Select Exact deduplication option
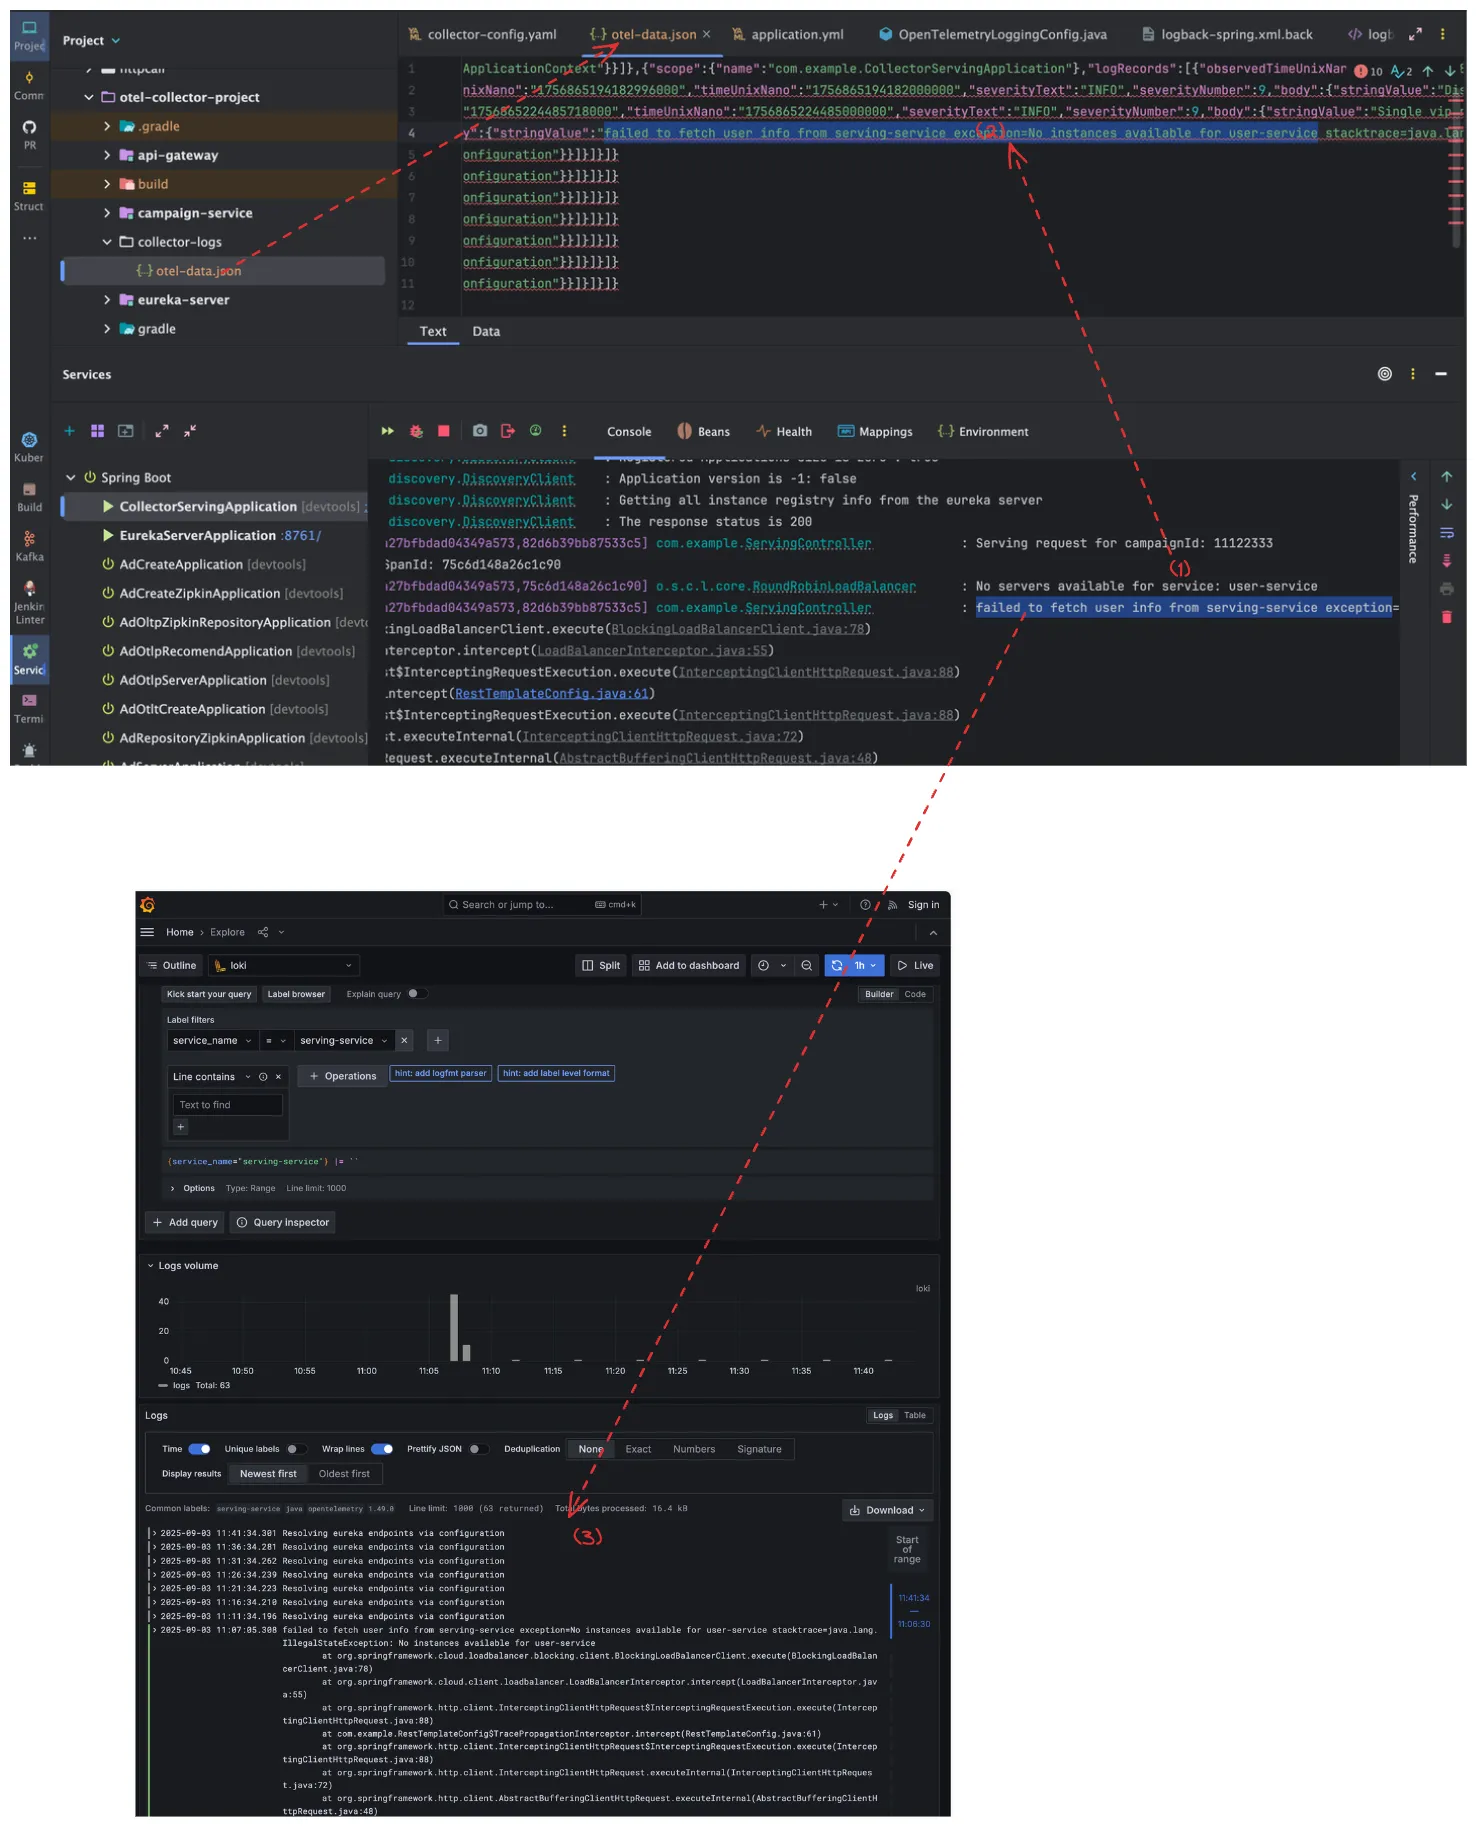This screenshot has height=1826, width=1476. [638, 1449]
